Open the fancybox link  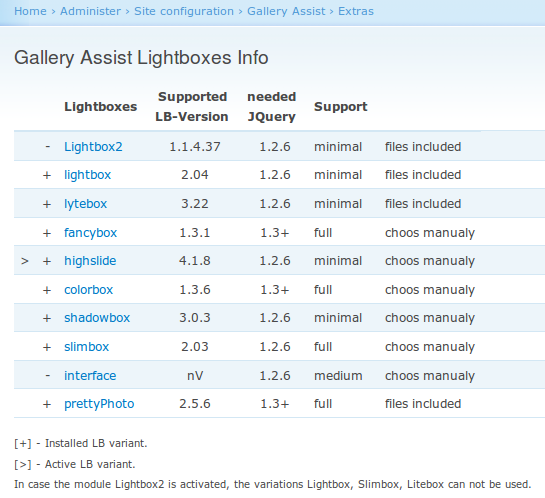coord(90,233)
